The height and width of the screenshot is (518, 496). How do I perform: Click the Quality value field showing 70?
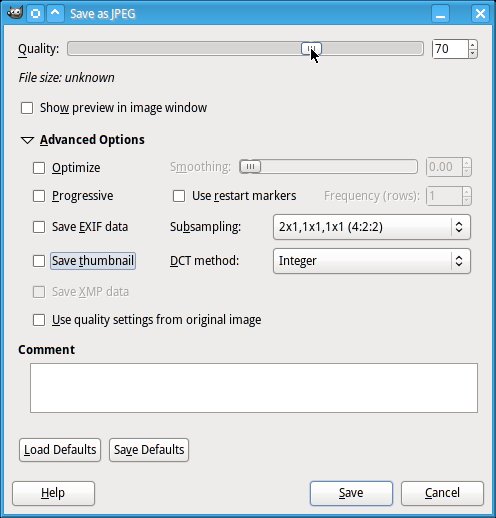(x=450, y=49)
